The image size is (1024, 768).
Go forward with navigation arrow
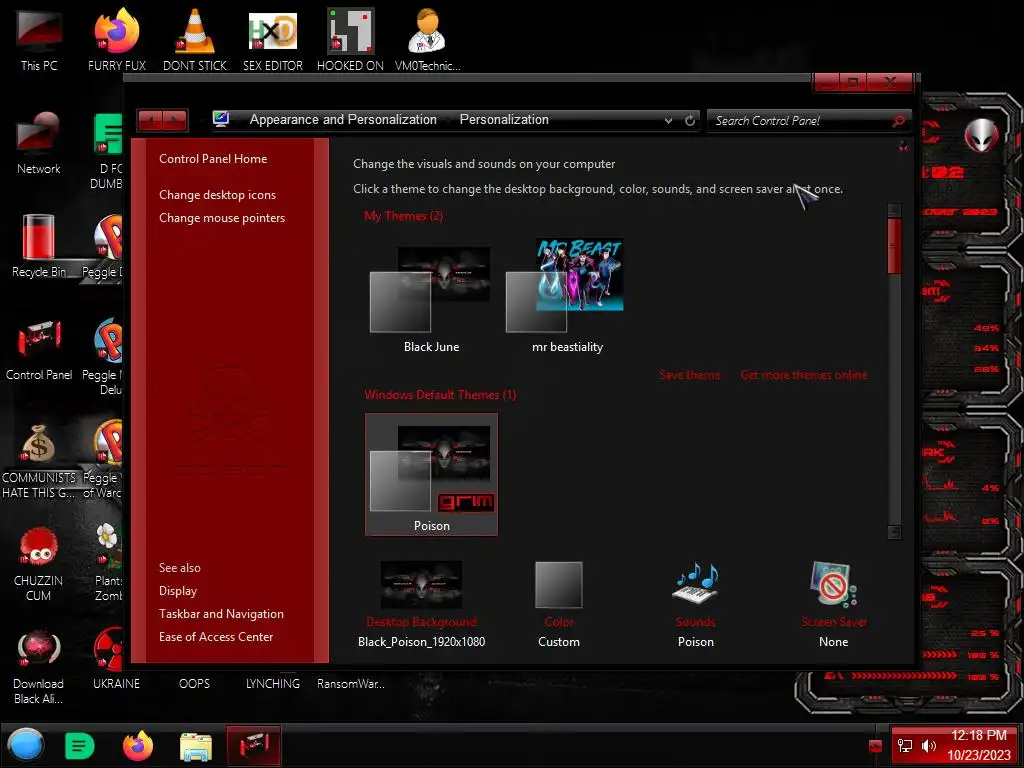pyautogui.click(x=175, y=120)
